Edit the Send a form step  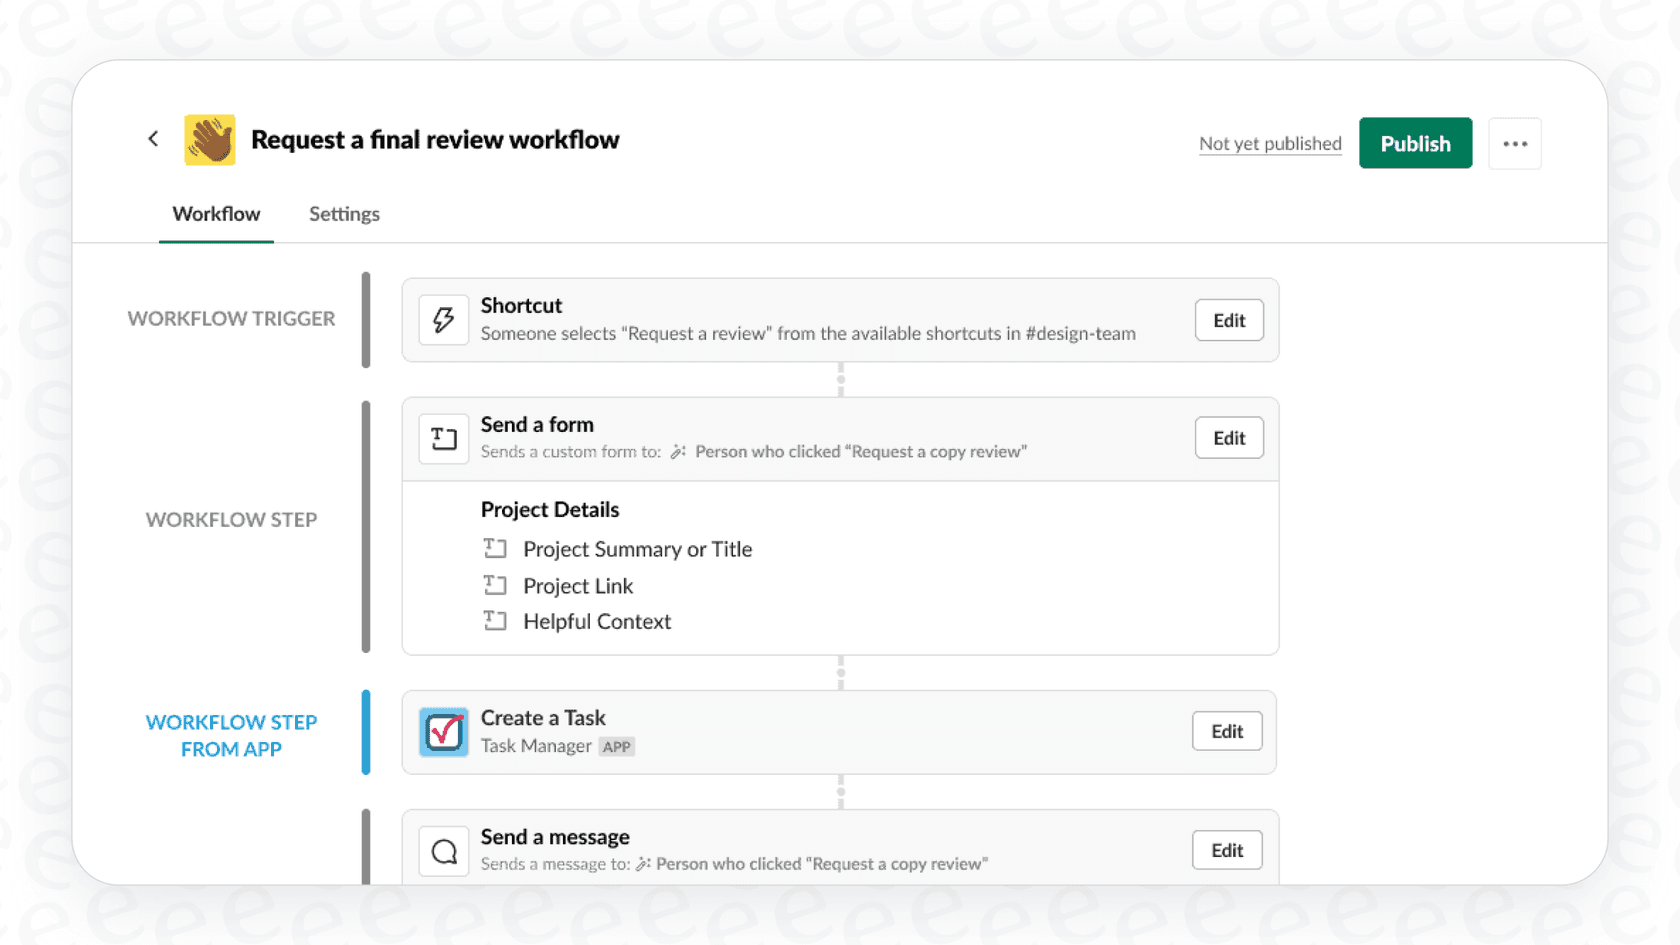(1229, 437)
